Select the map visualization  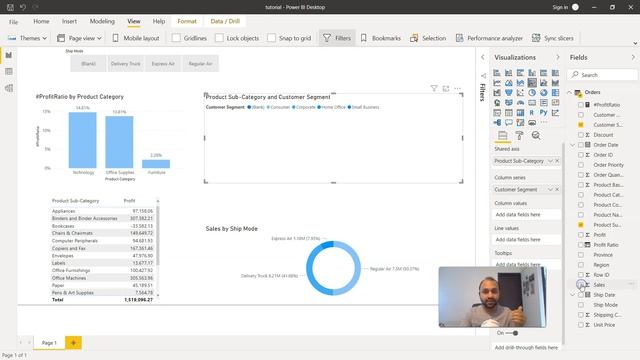[497, 103]
